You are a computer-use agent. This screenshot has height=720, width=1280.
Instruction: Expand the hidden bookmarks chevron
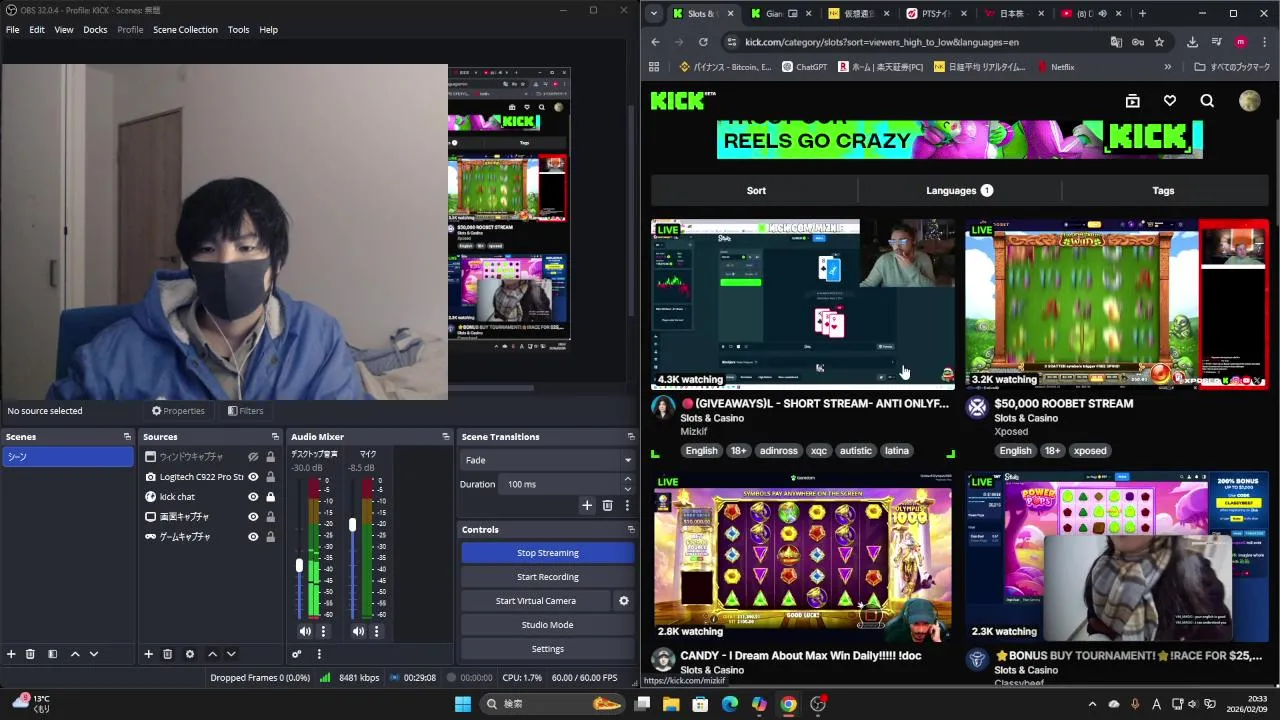(1167, 67)
